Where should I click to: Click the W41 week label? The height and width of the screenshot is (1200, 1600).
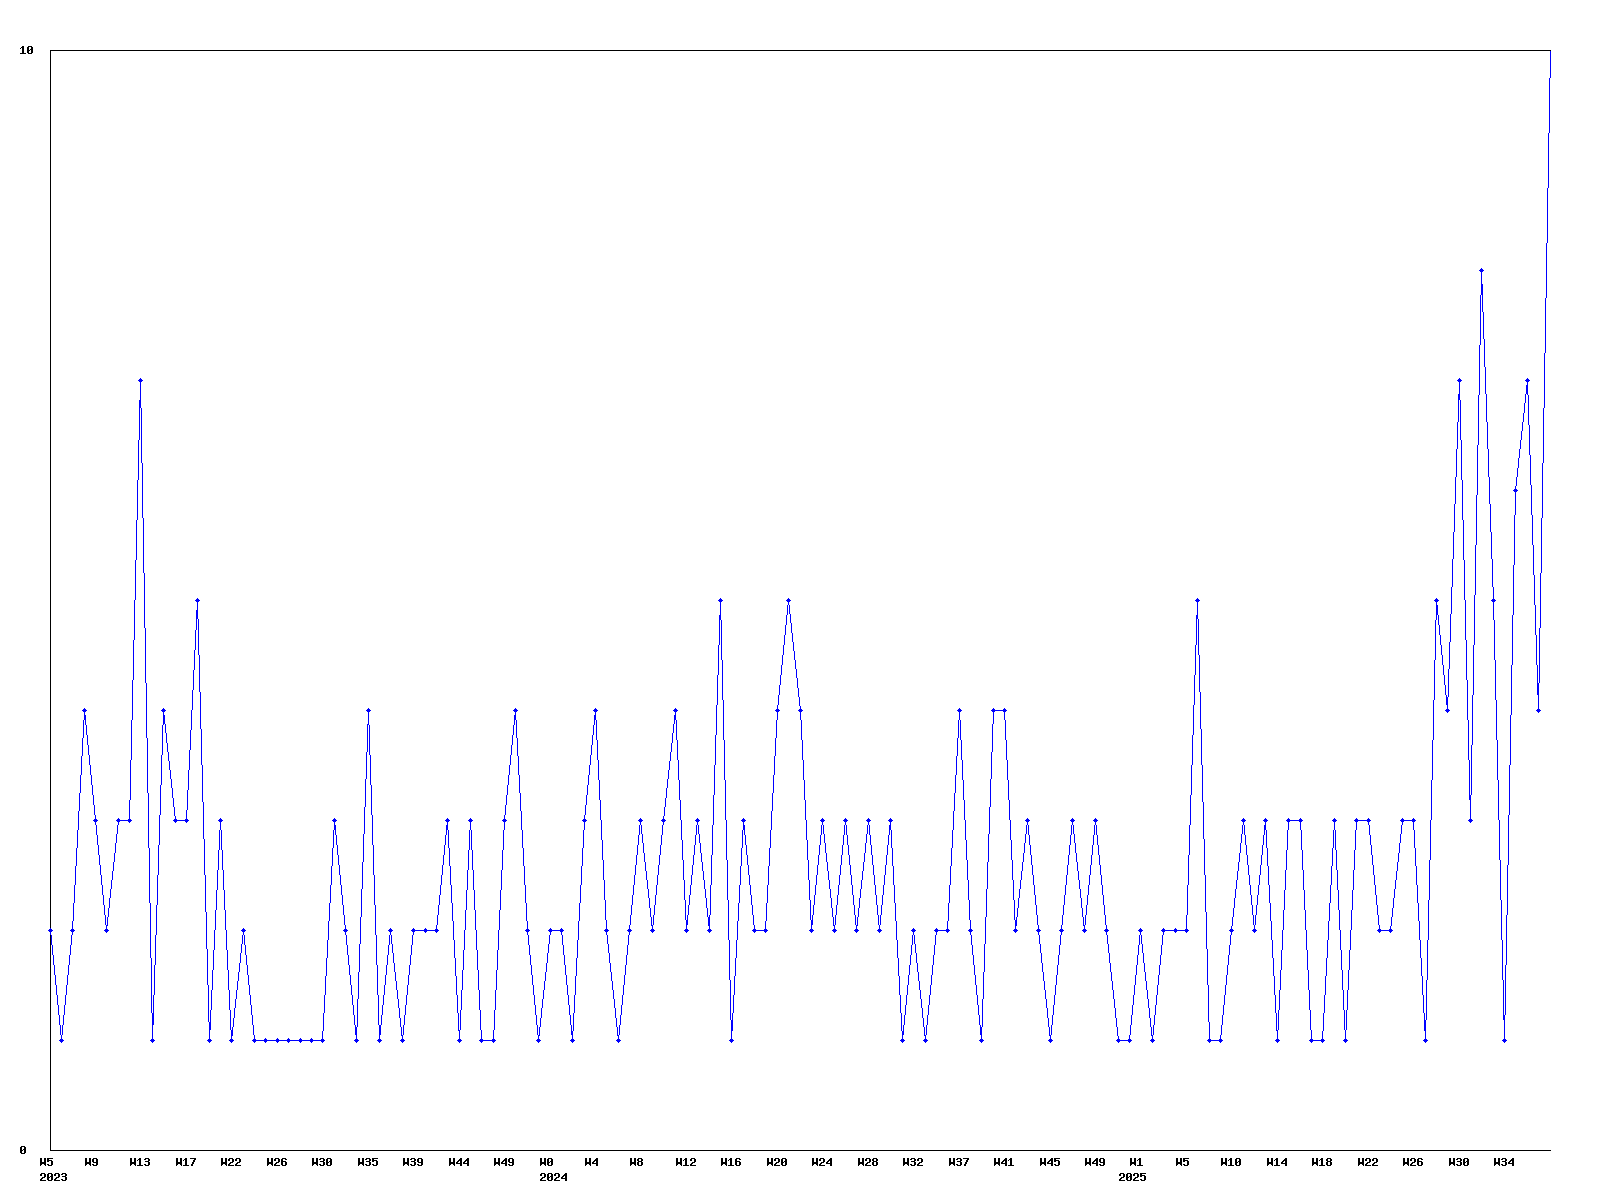1003,1162
